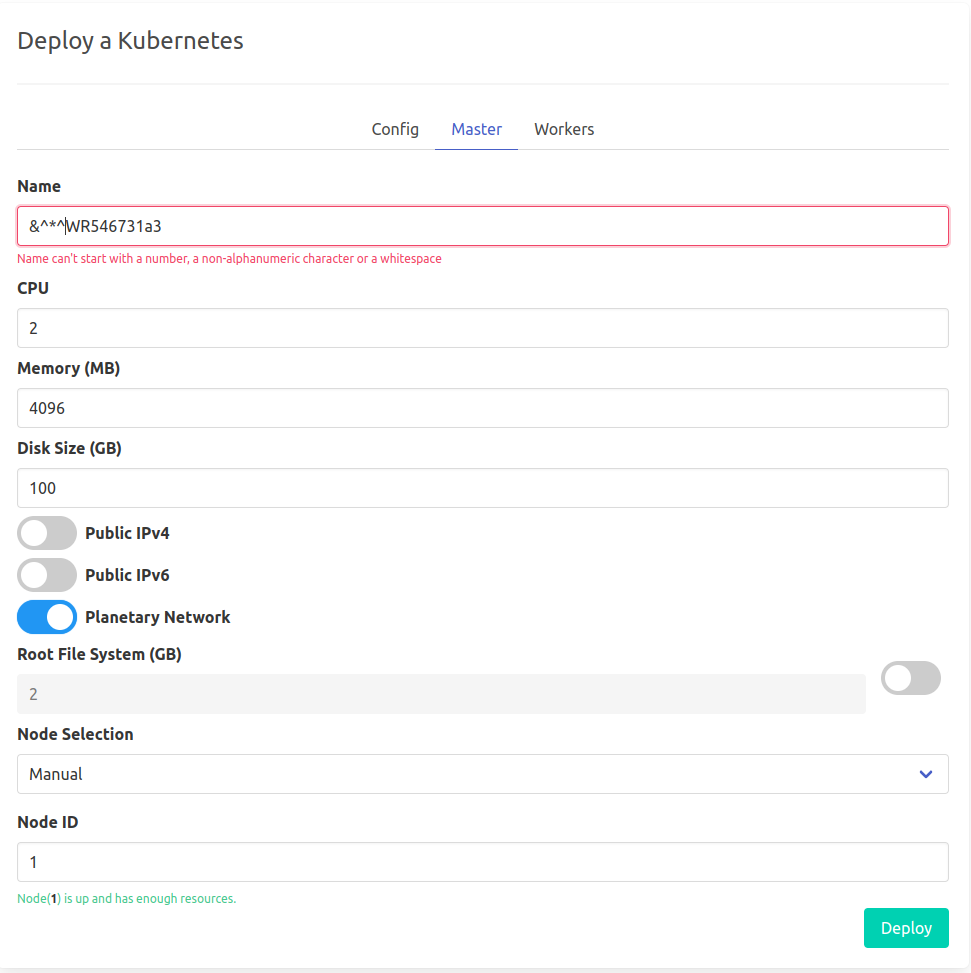Click the CPU input field
This screenshot has height=973, width=971.
tap(483, 328)
